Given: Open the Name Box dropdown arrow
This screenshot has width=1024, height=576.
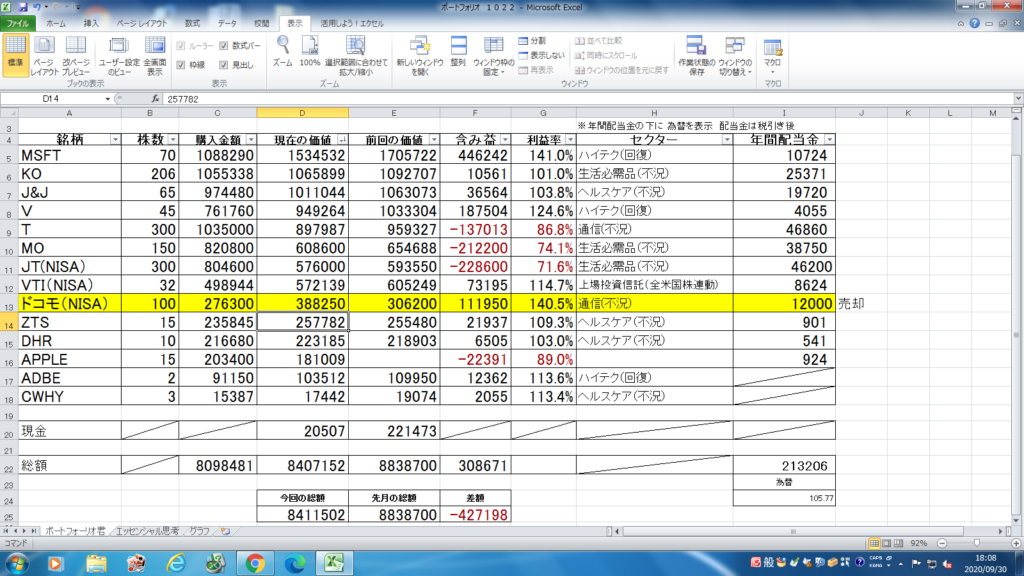Looking at the screenshot, I should coord(108,99).
